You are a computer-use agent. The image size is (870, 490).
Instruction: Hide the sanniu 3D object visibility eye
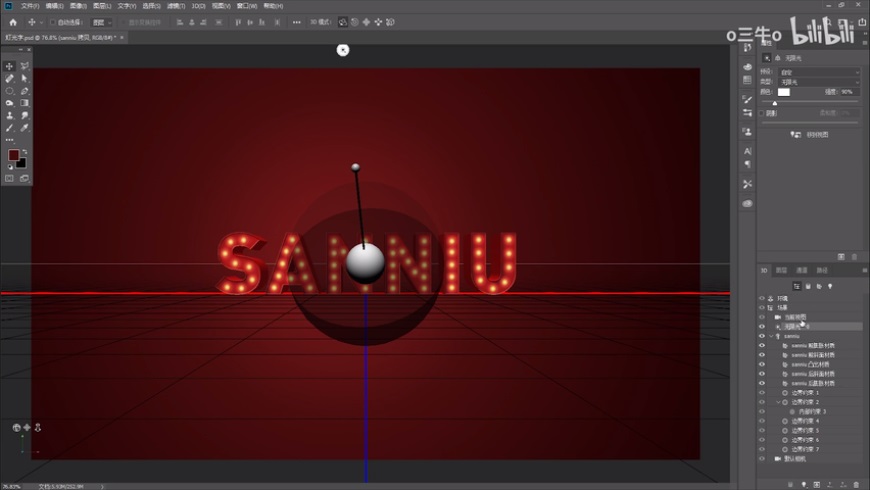click(x=761, y=336)
